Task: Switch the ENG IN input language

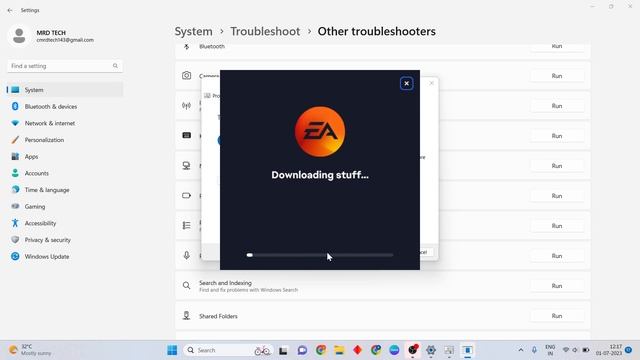Action: click(x=550, y=350)
